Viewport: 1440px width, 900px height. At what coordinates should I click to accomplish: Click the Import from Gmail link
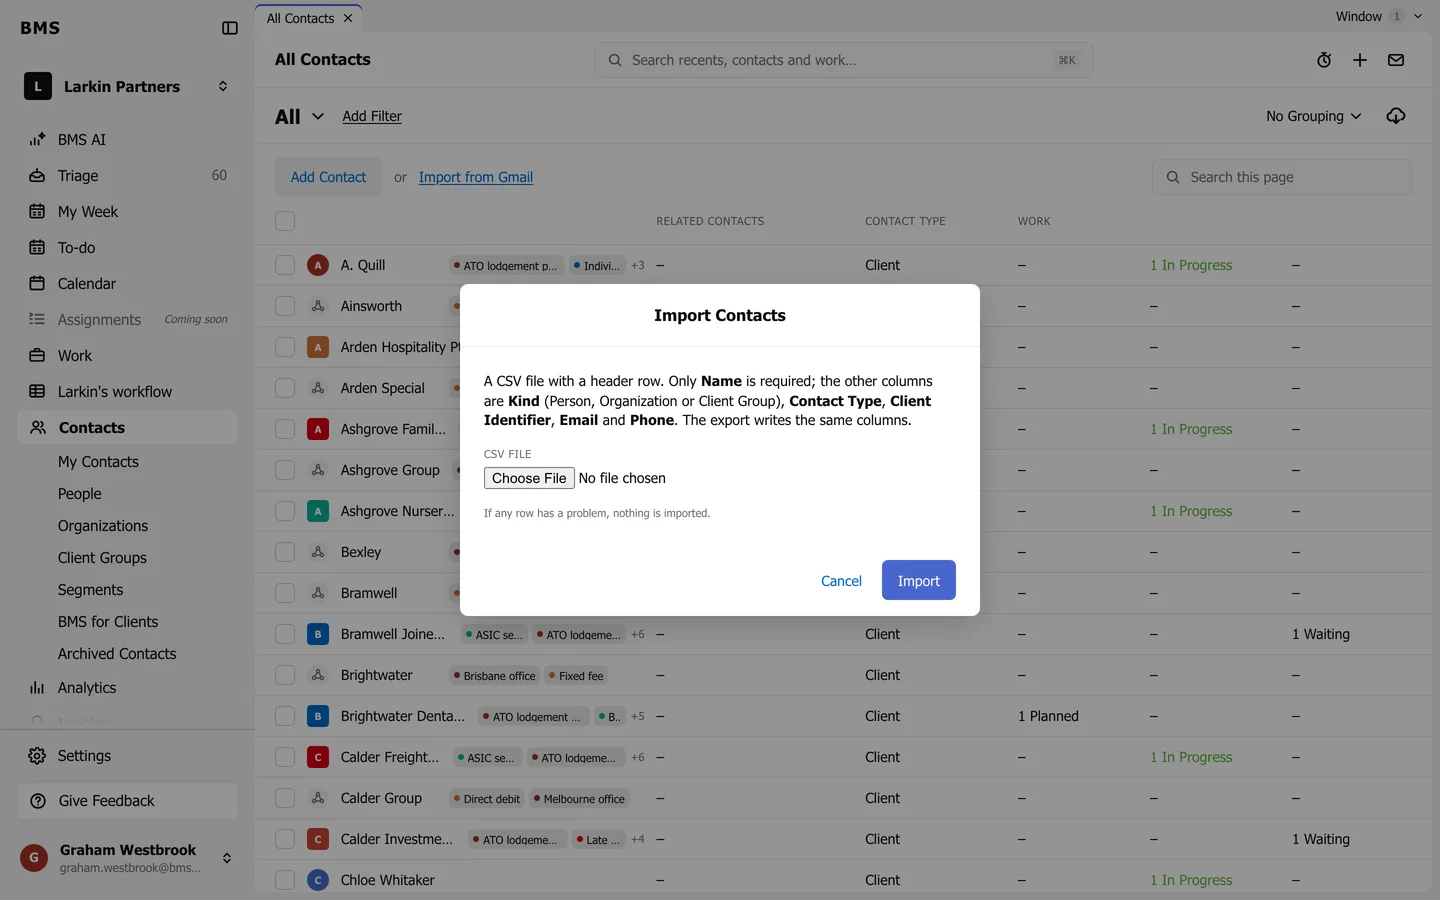tap(476, 177)
